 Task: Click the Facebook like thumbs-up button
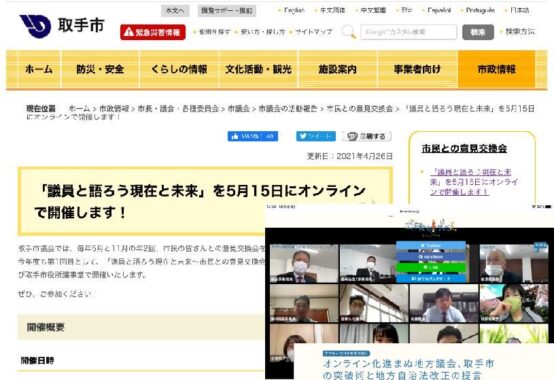click(x=253, y=136)
